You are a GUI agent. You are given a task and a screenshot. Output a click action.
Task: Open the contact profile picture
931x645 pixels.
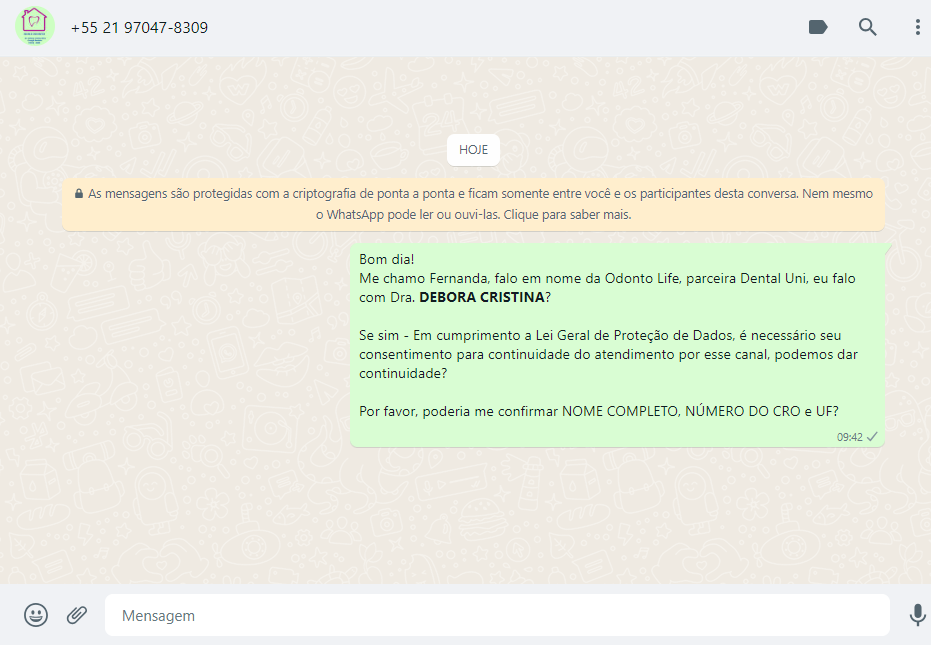35,27
